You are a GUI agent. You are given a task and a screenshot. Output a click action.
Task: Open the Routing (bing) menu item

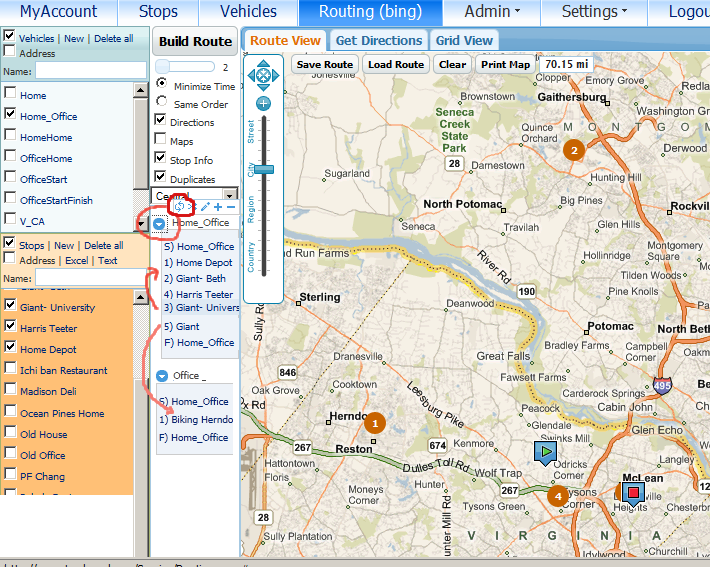(370, 11)
